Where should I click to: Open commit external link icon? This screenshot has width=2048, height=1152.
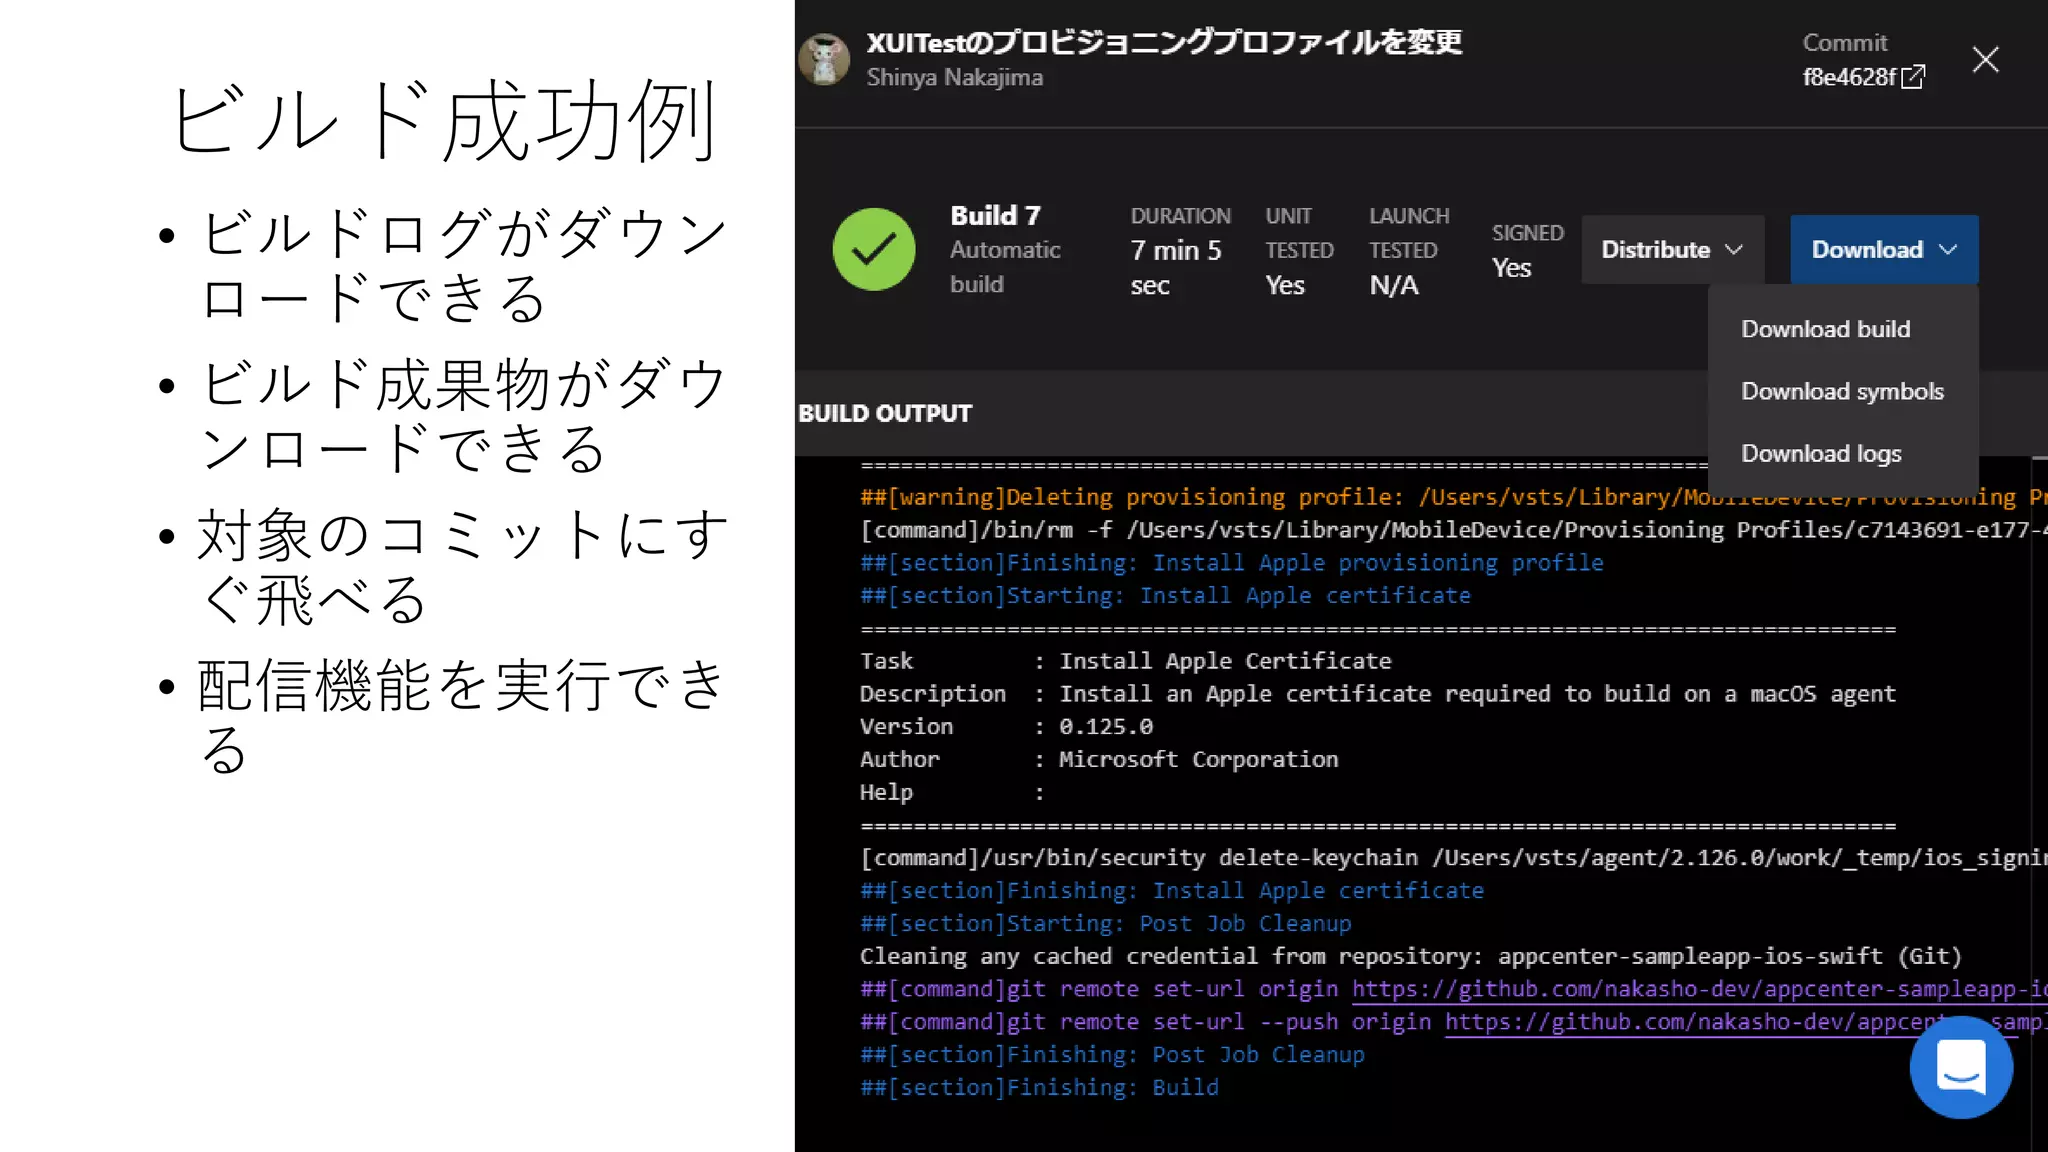click(x=1912, y=77)
